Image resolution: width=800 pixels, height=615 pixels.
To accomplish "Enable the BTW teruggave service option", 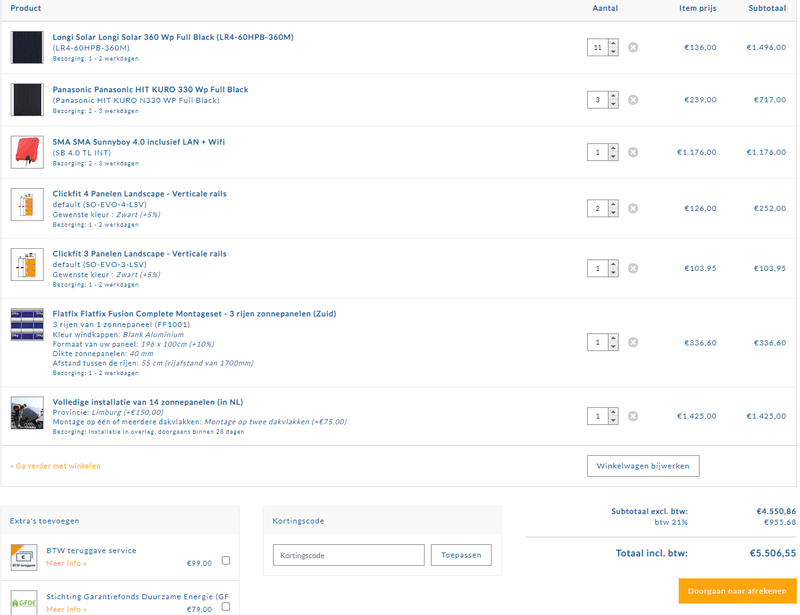I will 227,561.
